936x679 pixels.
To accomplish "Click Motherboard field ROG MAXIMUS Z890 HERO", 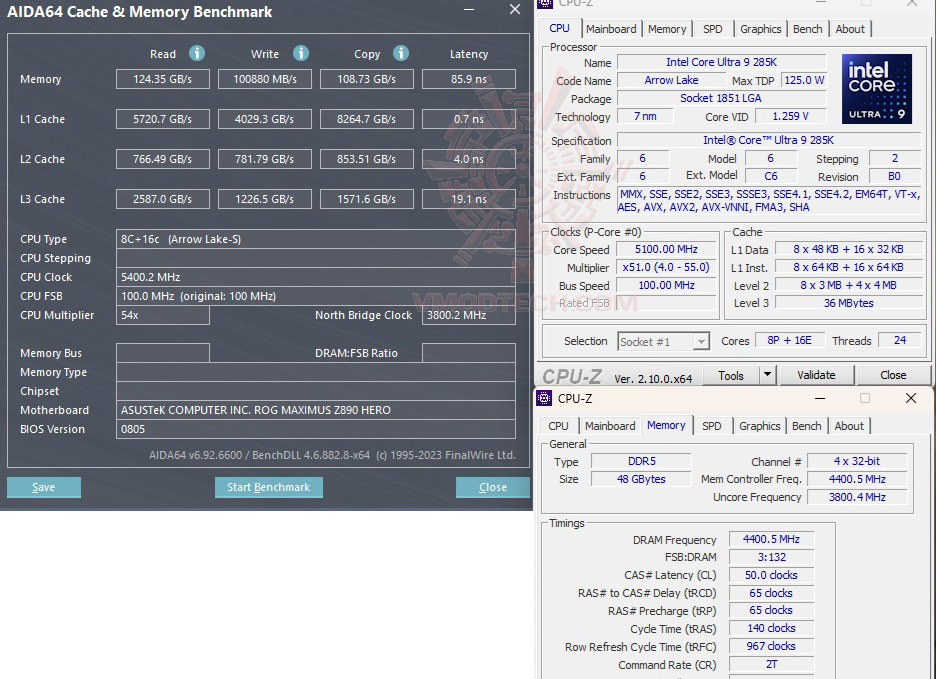I will pos(316,410).
